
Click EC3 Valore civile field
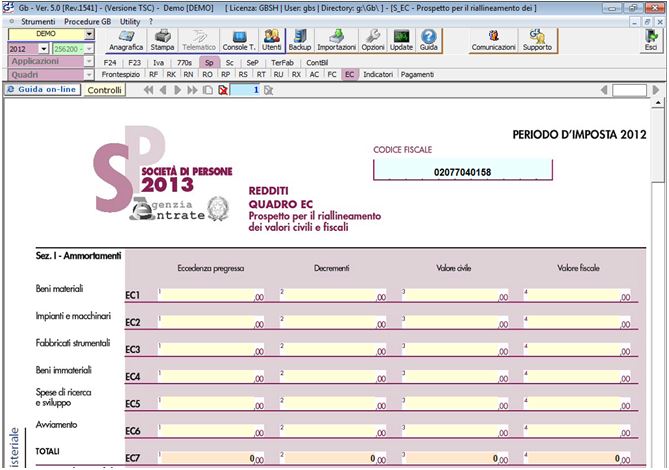[456, 349]
